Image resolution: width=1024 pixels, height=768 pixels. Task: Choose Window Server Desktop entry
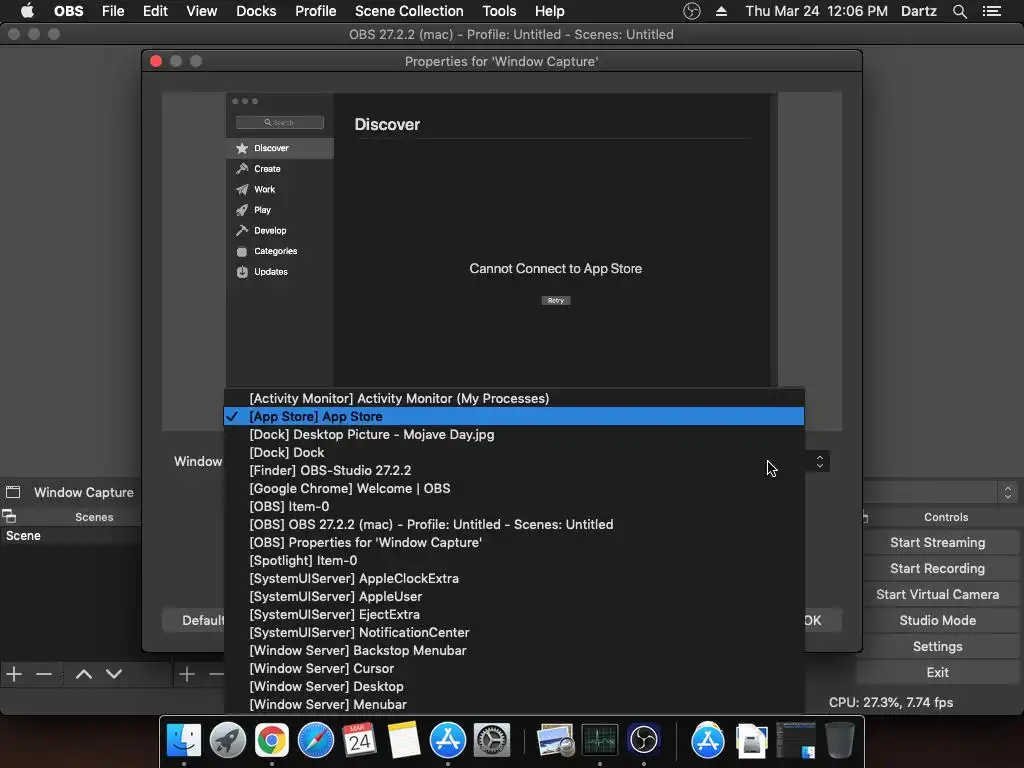(x=514, y=686)
